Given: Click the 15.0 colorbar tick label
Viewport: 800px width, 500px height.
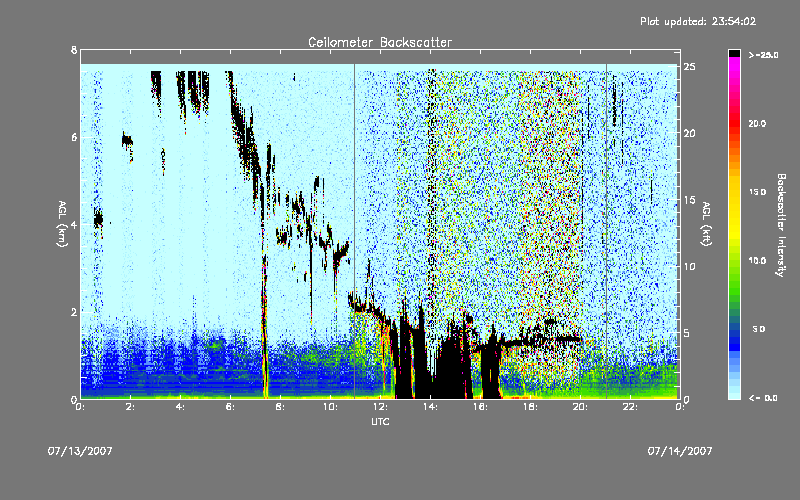Looking at the screenshot, I should 757,192.
